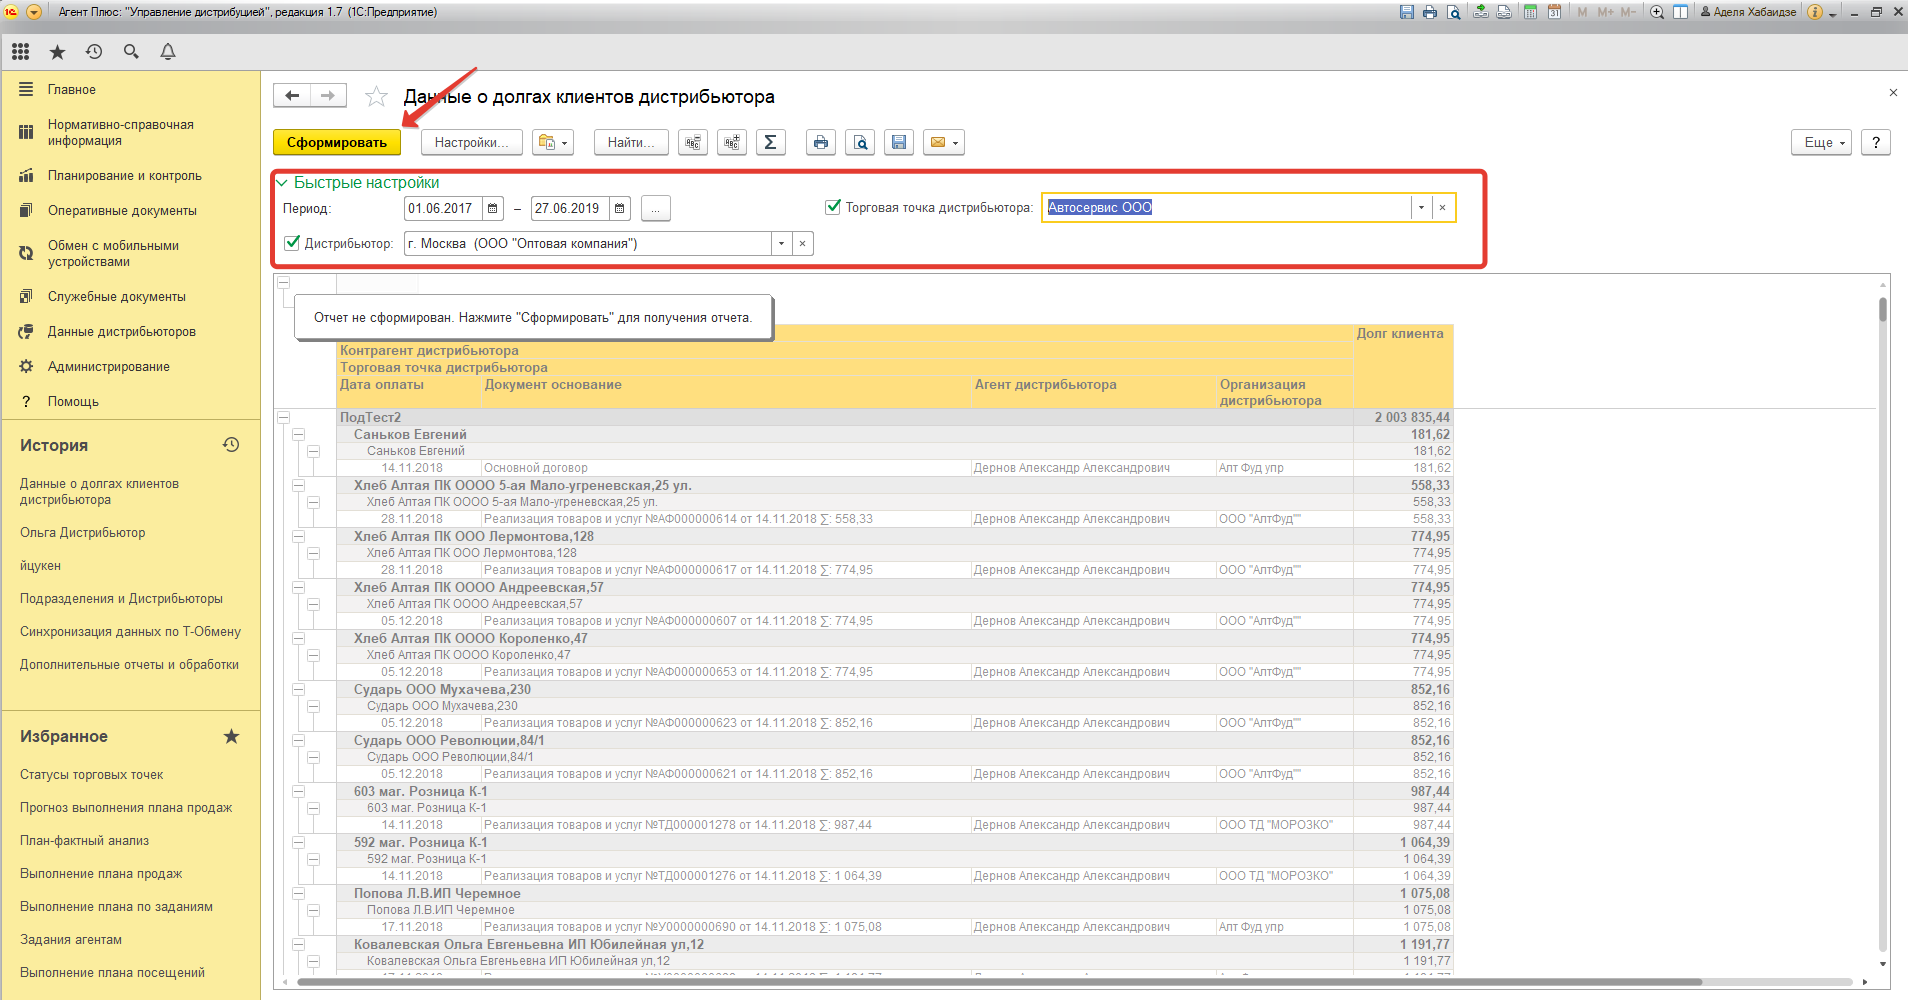Open calendar picker for end date 27.06.2019

(620, 208)
